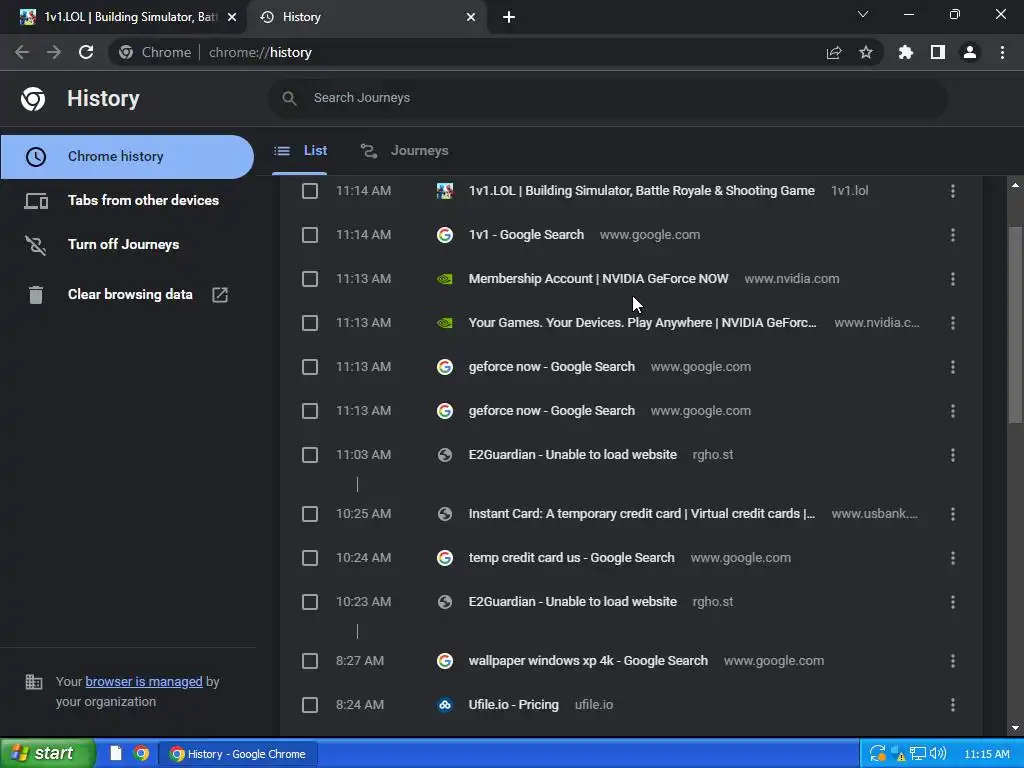Tick checkbox for Instant Card usbank entry

(x=310, y=514)
